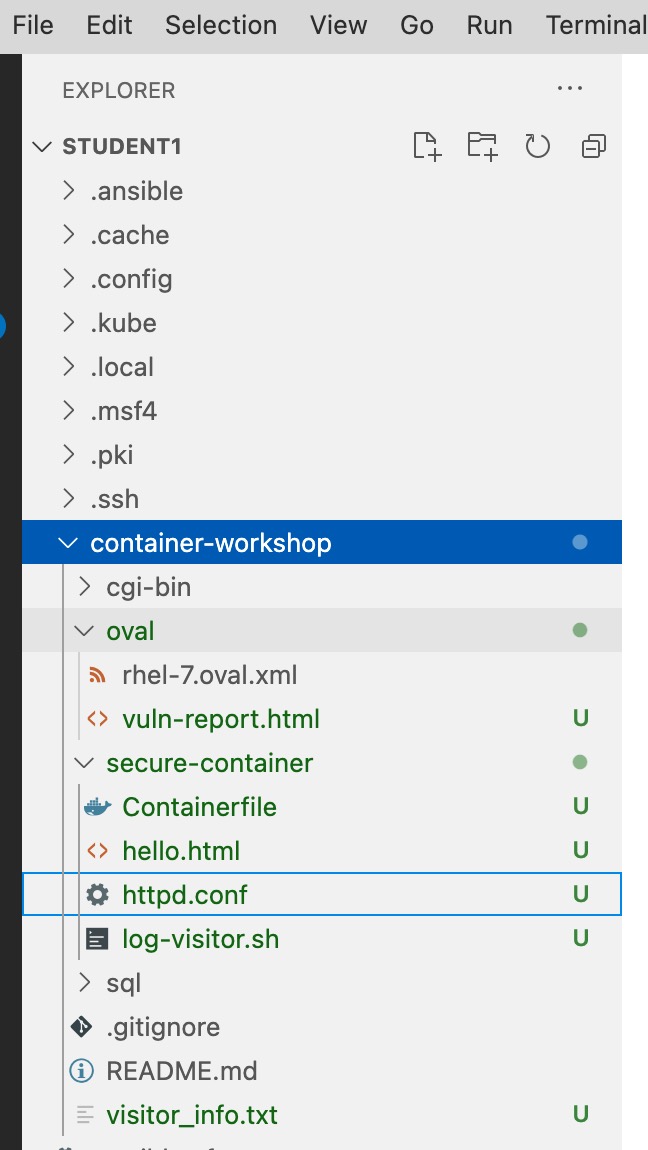The image size is (648, 1150).
Task: Open the vuln-report.html file
Action: point(221,719)
